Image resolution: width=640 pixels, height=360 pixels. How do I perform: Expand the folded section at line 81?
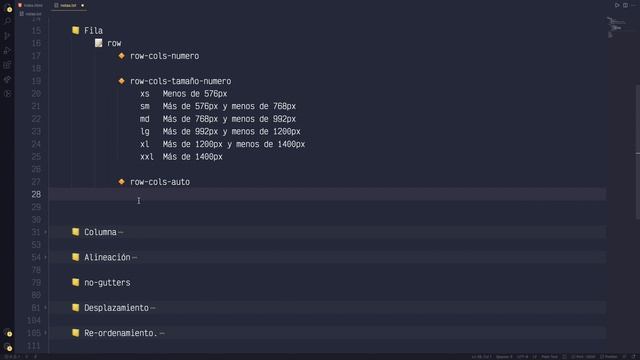45,308
